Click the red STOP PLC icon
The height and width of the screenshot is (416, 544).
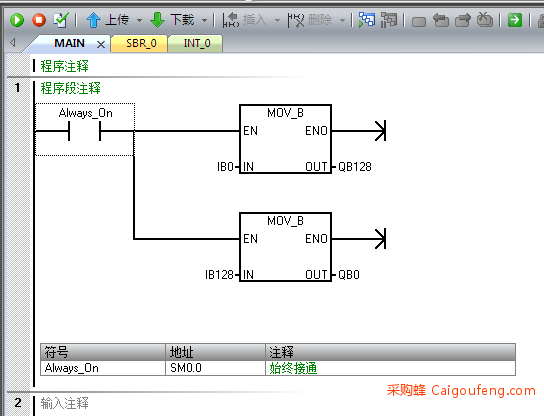(39, 20)
